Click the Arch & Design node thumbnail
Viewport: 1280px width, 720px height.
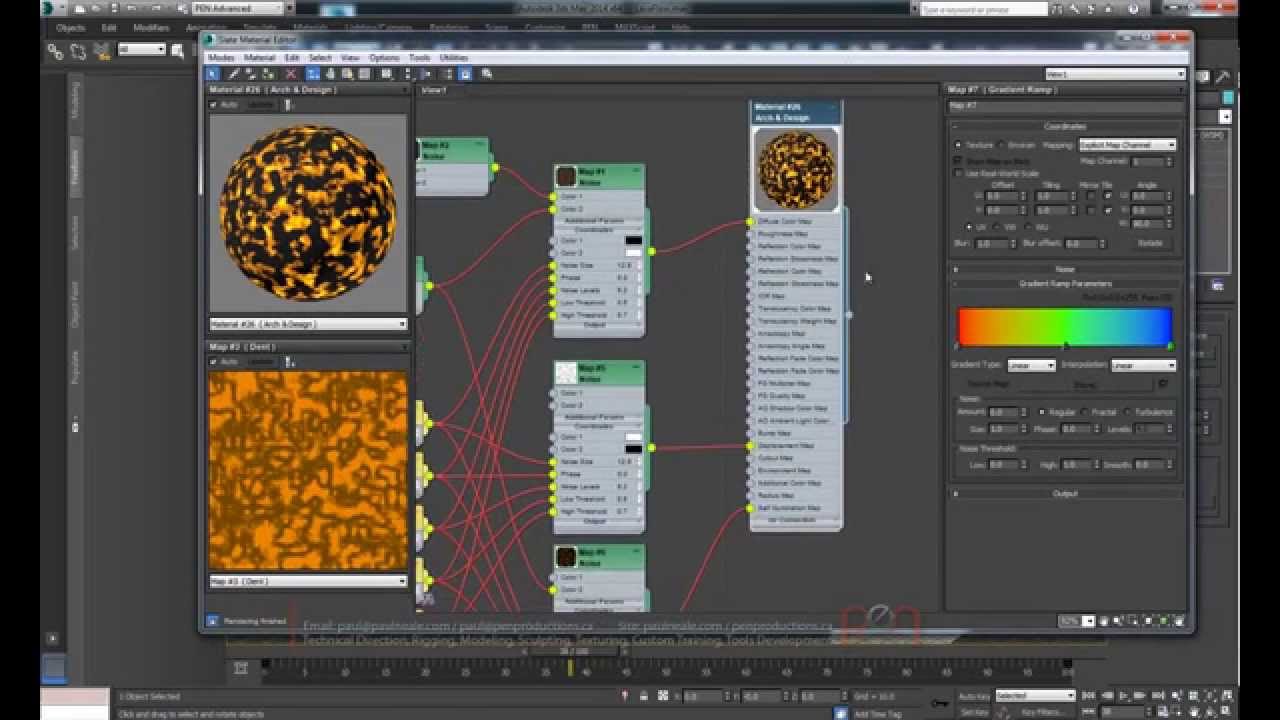point(796,168)
